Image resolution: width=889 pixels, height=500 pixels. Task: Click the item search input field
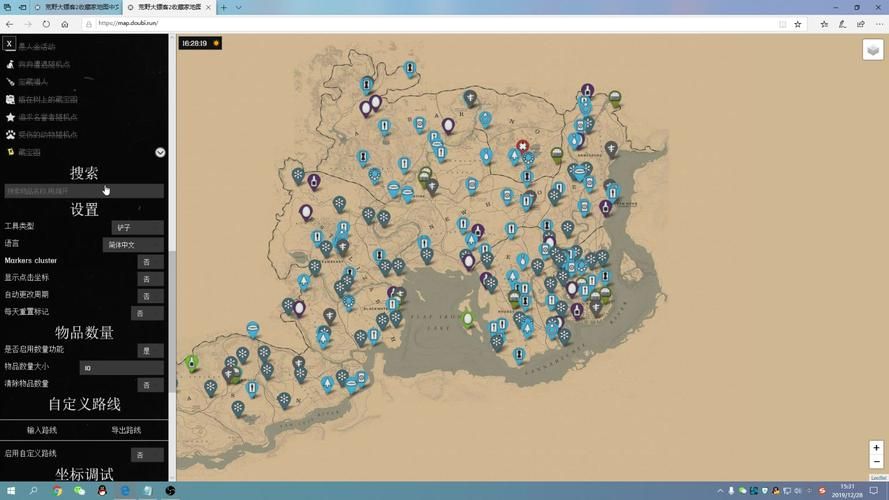(x=84, y=191)
